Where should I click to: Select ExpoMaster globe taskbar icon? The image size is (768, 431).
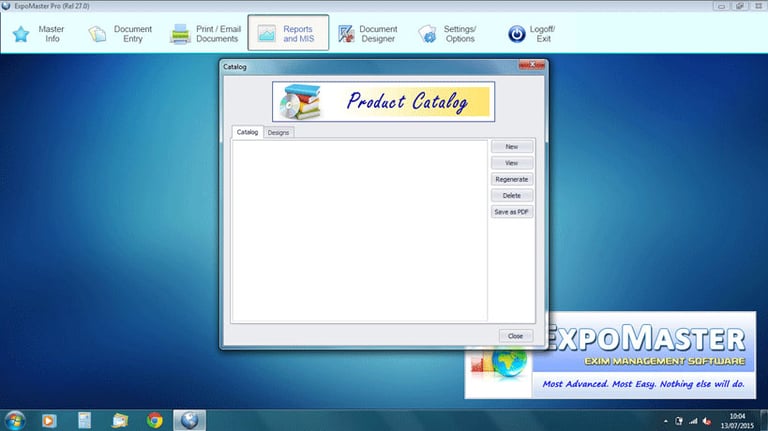coord(190,420)
